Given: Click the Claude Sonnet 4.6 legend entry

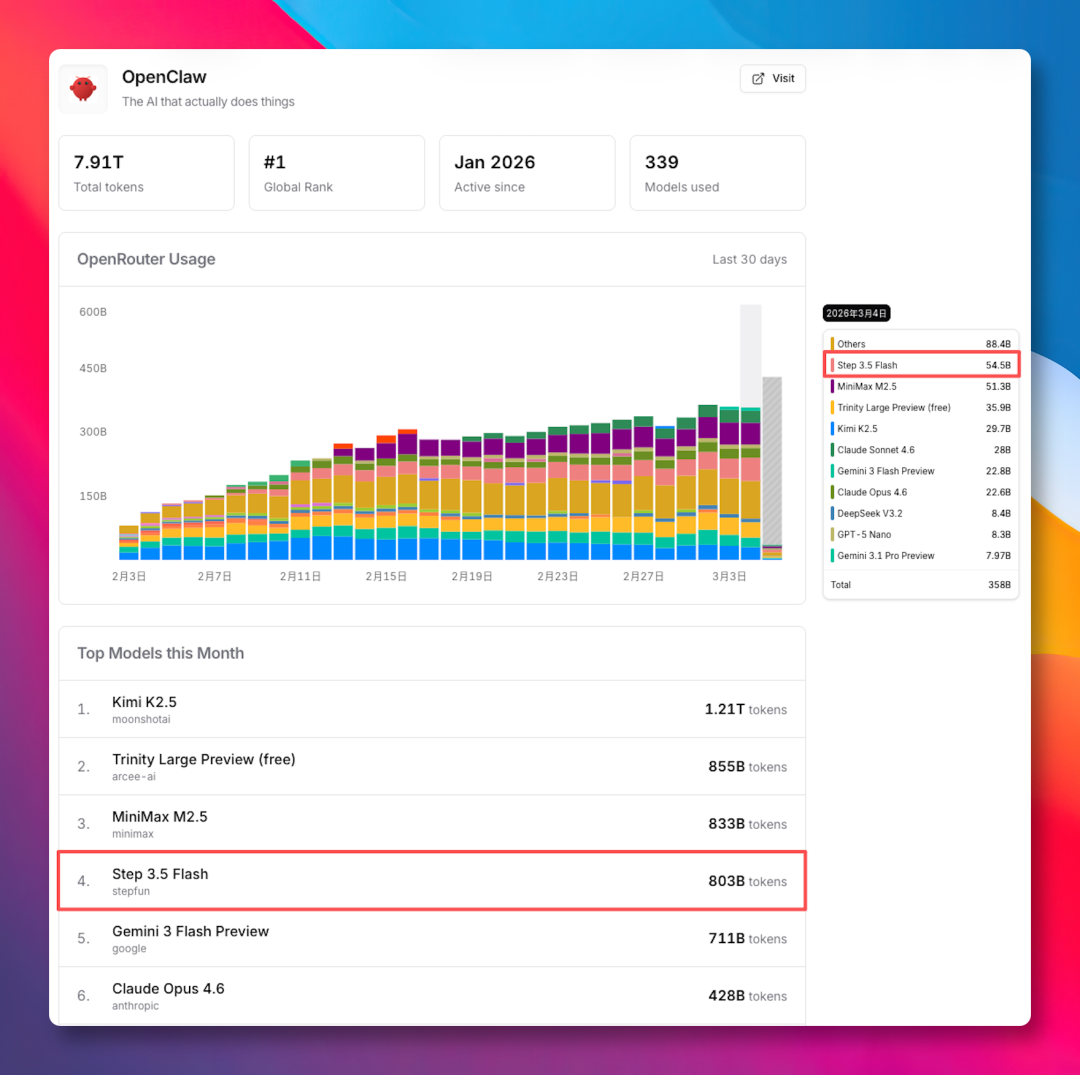Looking at the screenshot, I should [921, 450].
